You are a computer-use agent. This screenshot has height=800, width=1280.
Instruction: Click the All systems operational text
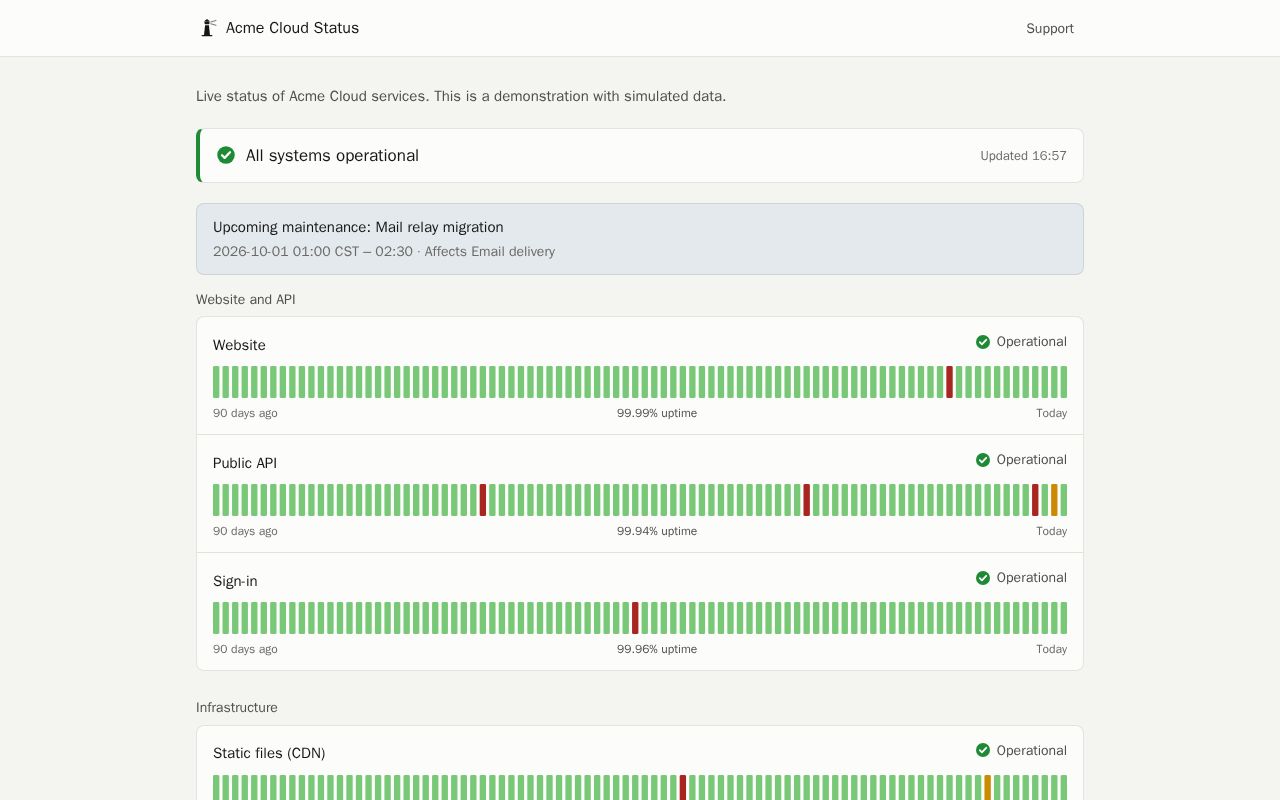click(x=332, y=155)
